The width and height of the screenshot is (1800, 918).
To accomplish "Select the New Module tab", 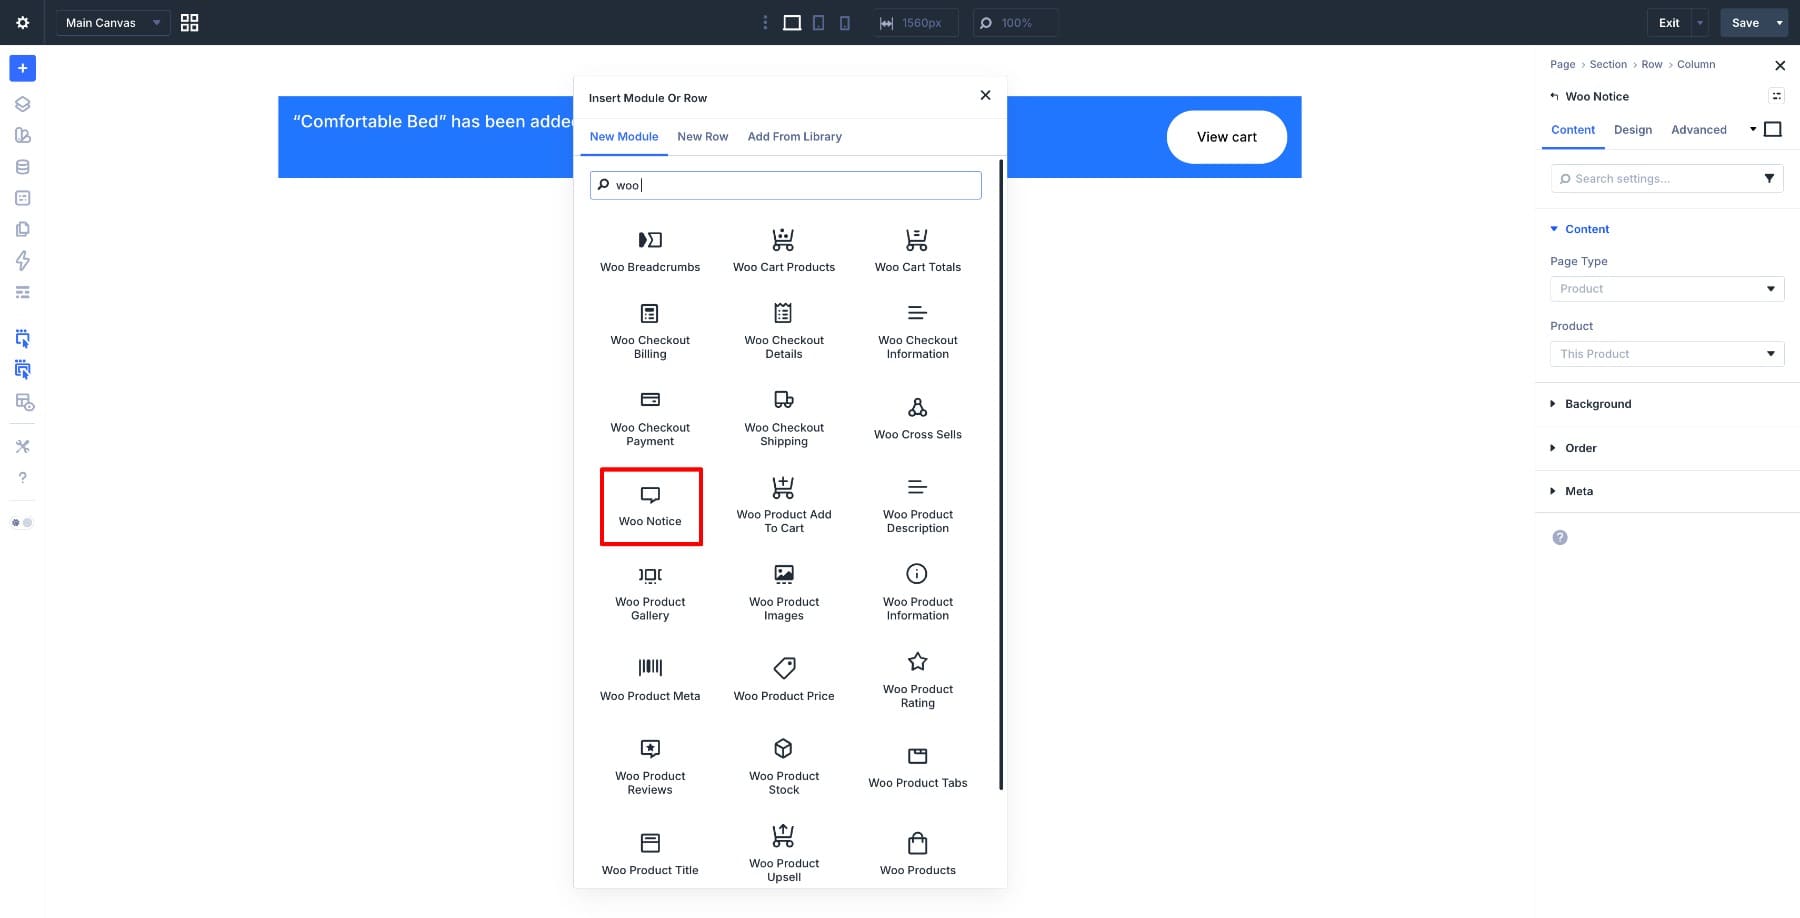I will click(624, 136).
